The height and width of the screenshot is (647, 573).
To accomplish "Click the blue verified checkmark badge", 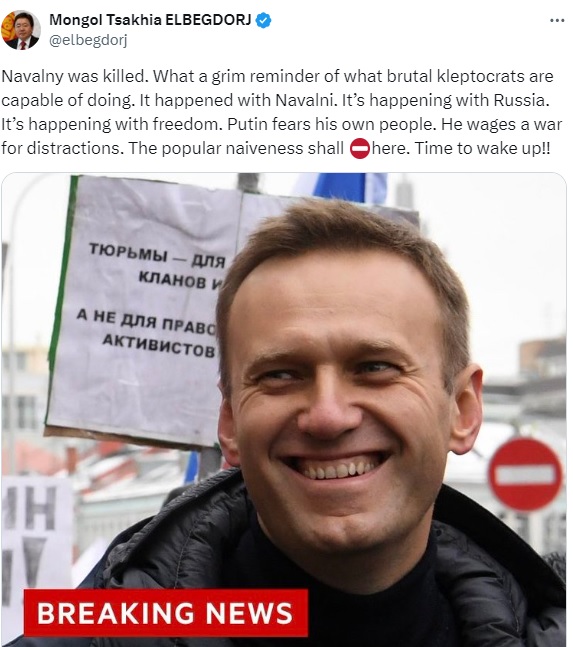I will pyautogui.click(x=264, y=20).
